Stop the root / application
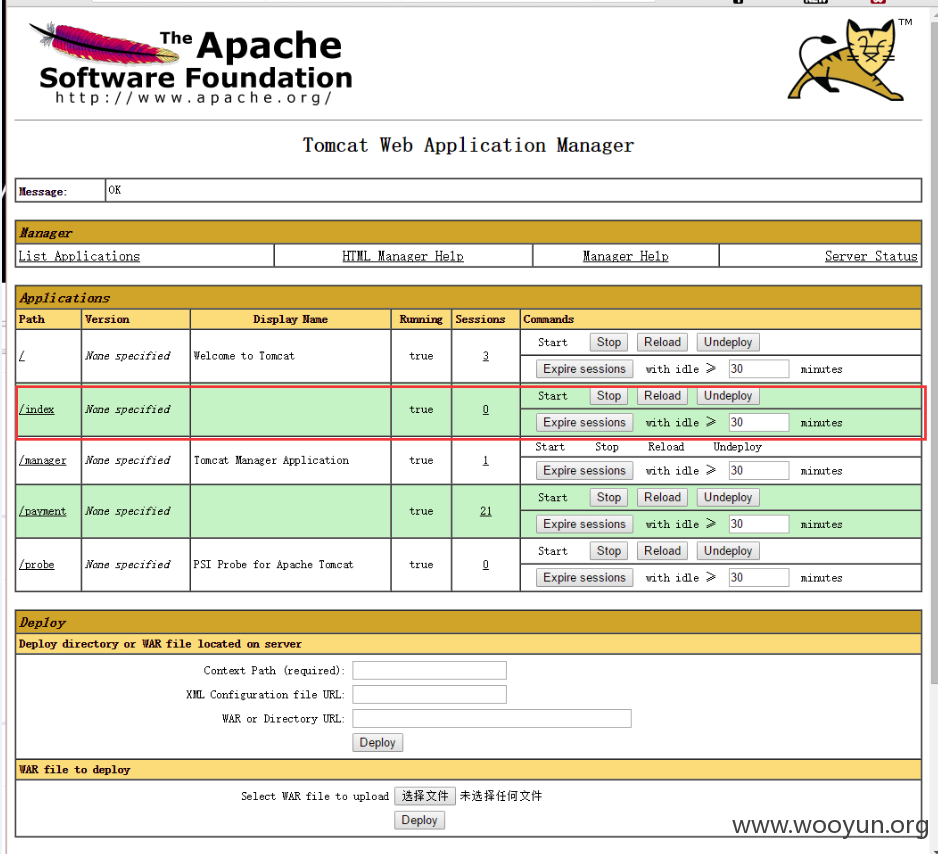The width and height of the screenshot is (938, 854). [x=608, y=342]
